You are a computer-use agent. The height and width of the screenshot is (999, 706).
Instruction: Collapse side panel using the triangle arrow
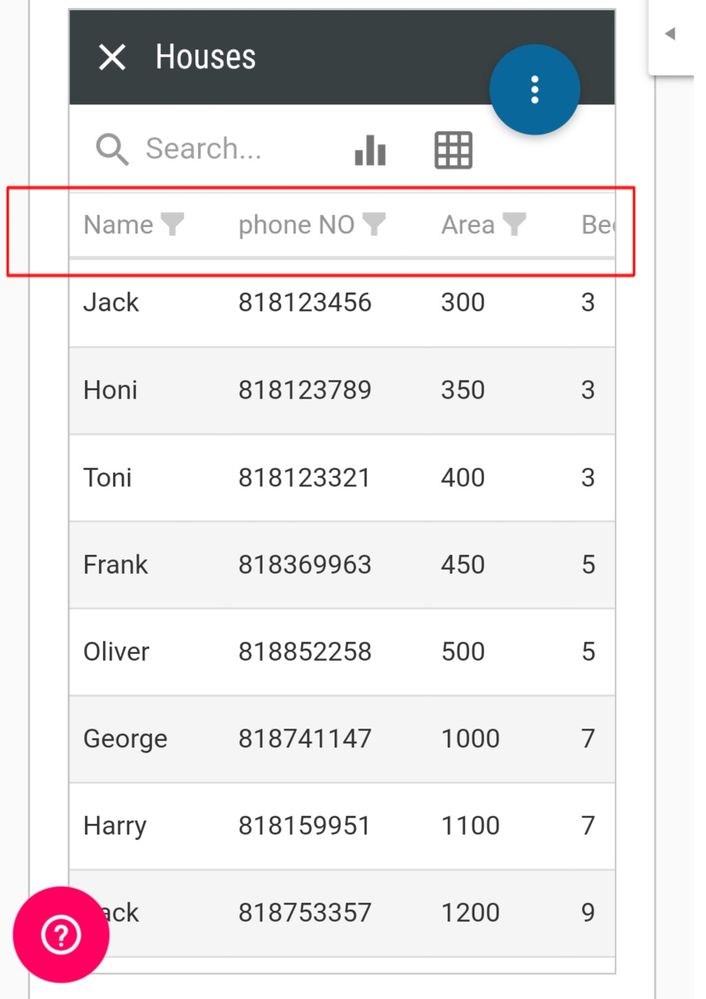[670, 33]
